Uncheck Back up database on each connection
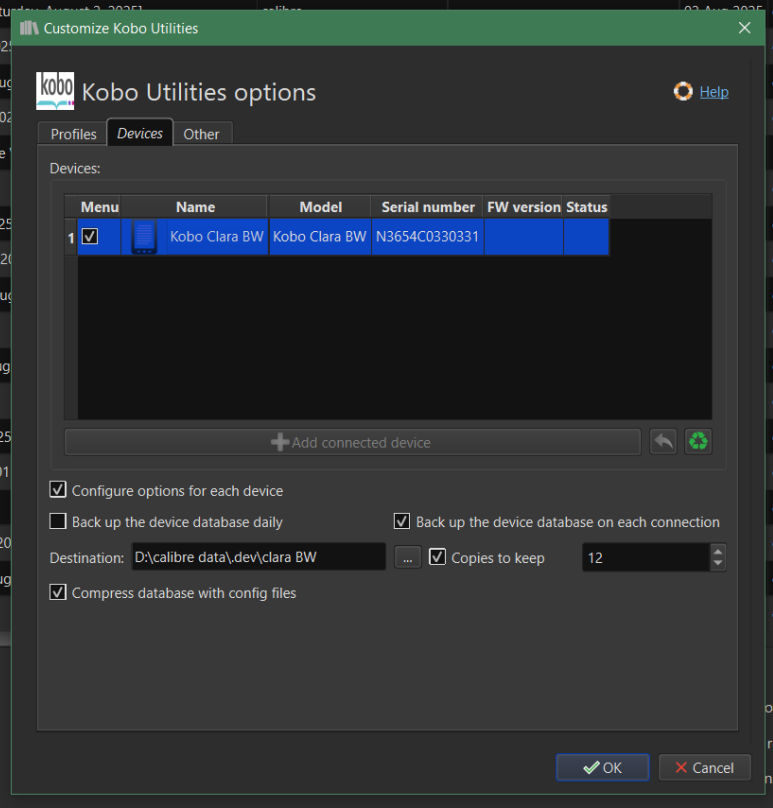773x808 pixels. (x=402, y=522)
